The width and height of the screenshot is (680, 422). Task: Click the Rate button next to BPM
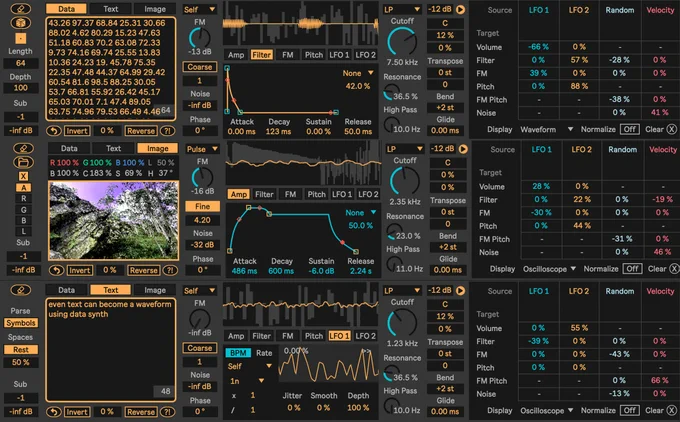pyautogui.click(x=264, y=353)
